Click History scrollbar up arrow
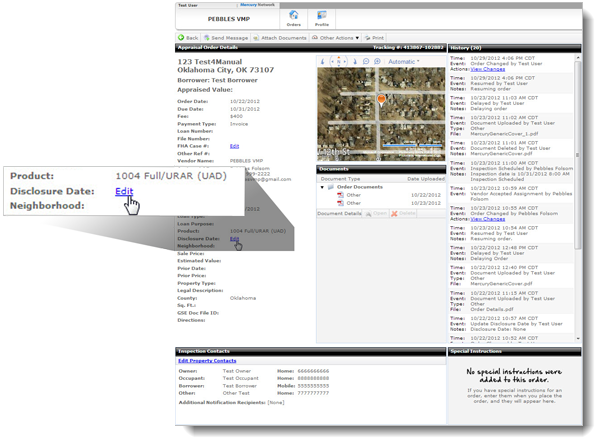 point(578,57)
